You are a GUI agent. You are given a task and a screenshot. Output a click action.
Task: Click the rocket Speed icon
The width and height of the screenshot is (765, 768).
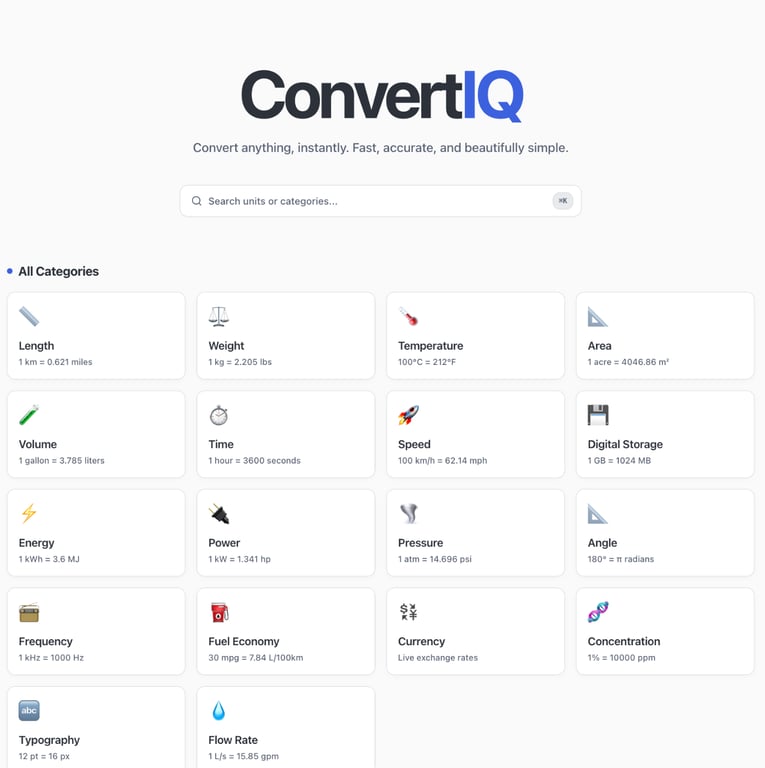point(408,415)
